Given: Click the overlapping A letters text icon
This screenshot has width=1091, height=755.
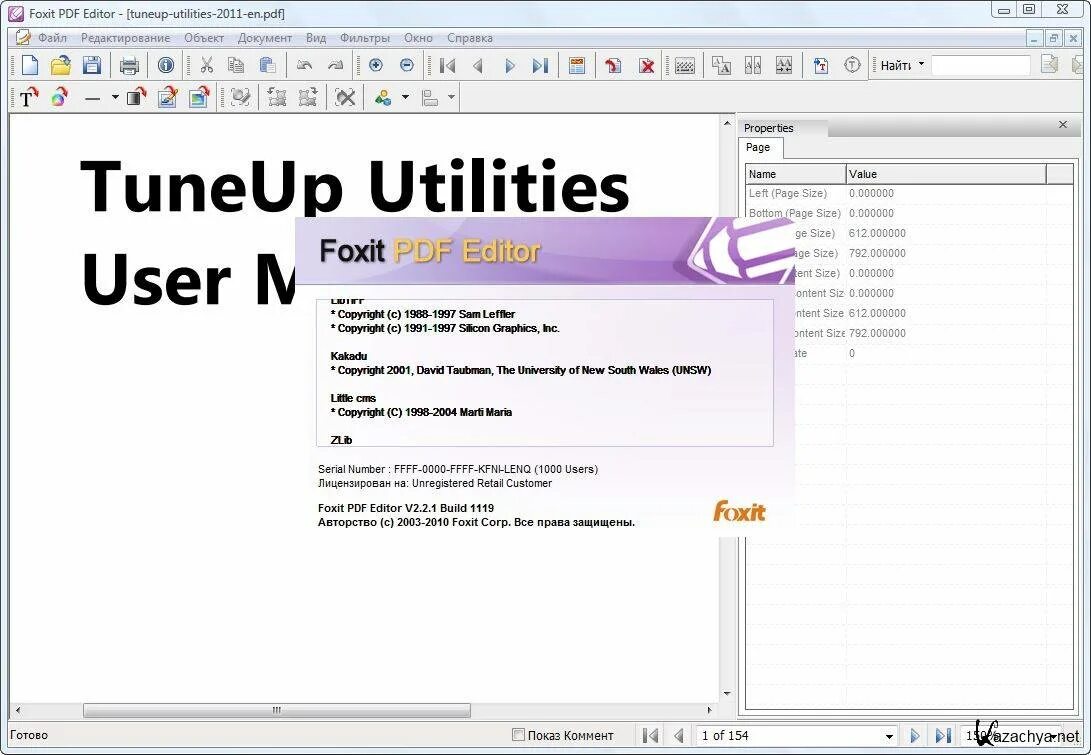Looking at the screenshot, I should click(x=722, y=65).
